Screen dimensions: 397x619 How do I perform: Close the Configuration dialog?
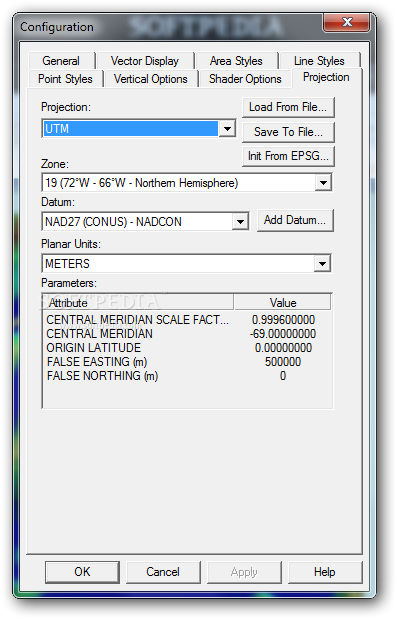coord(347,22)
